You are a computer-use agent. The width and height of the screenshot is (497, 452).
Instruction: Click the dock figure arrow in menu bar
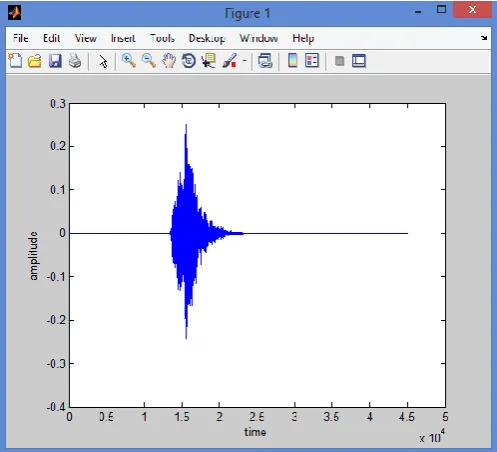(484, 38)
